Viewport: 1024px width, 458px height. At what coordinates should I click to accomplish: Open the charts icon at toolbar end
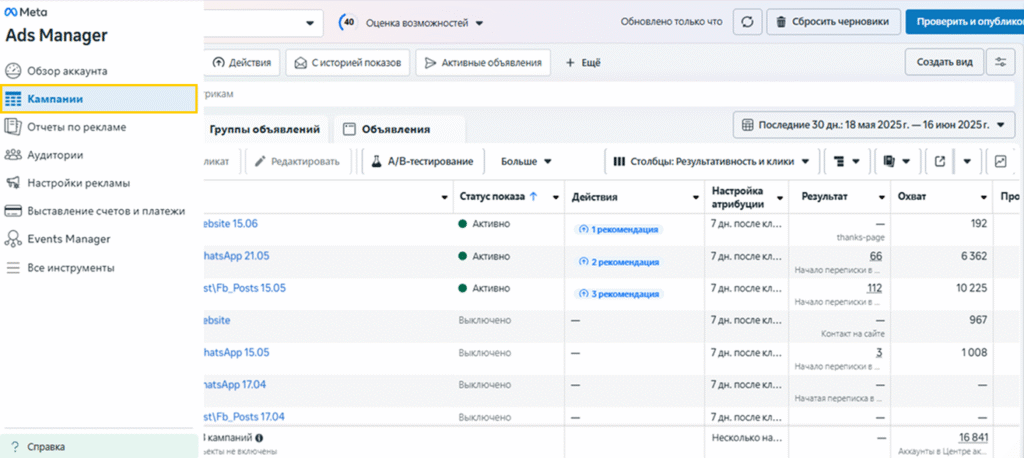[x=1000, y=161]
